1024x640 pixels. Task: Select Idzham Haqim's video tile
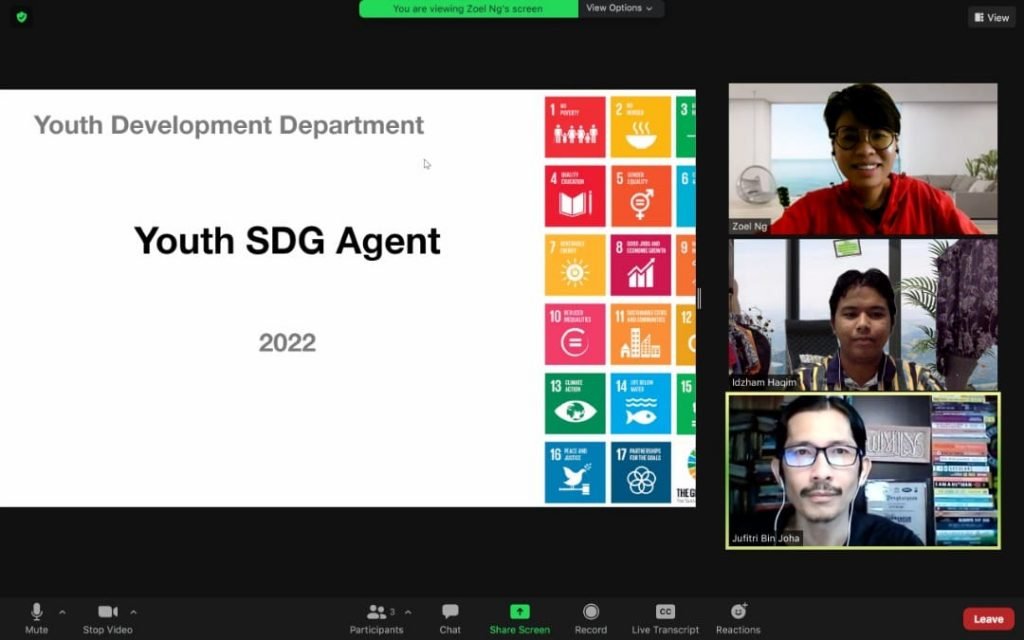coord(862,314)
